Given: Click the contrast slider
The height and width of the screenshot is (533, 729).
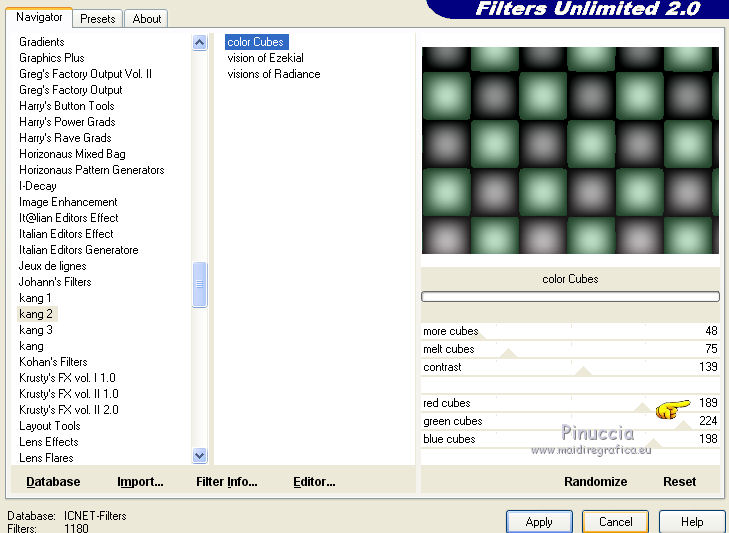Looking at the screenshot, I should (x=570, y=367).
